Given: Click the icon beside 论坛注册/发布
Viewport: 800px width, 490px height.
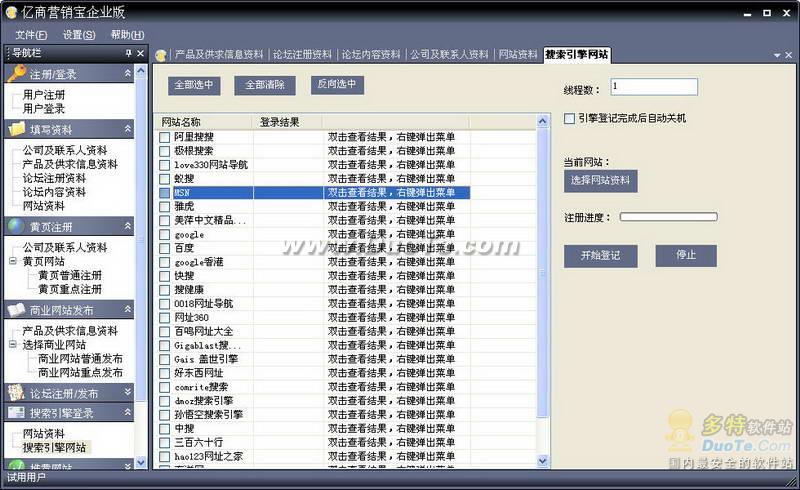Looking at the screenshot, I should (x=17, y=393).
